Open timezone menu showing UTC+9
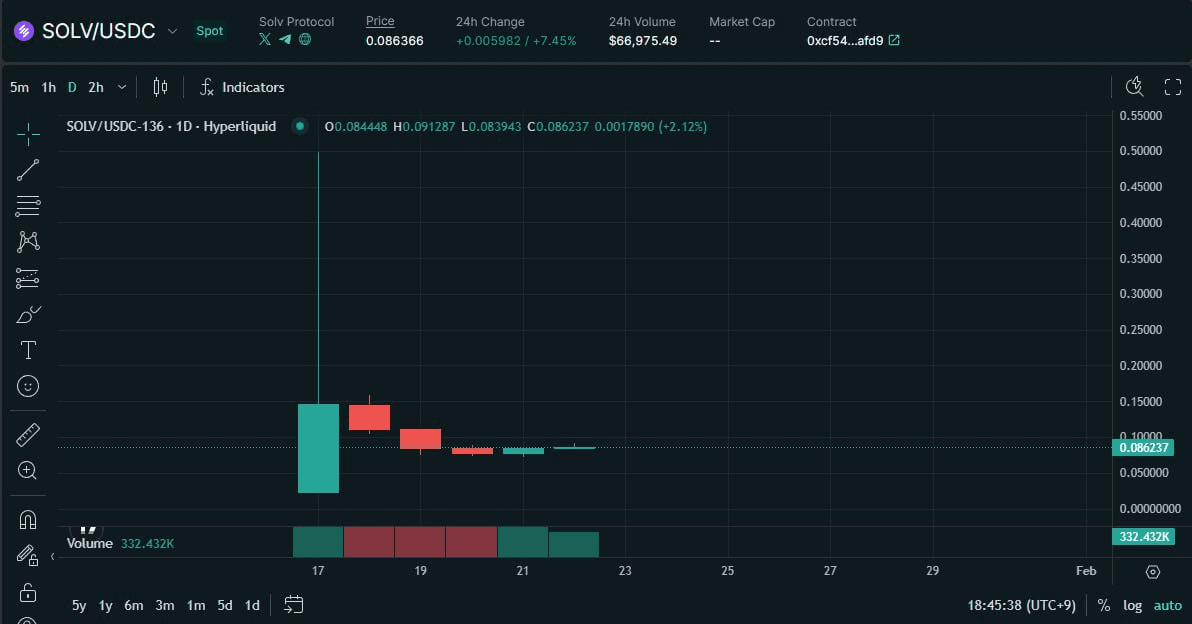 coord(1022,606)
